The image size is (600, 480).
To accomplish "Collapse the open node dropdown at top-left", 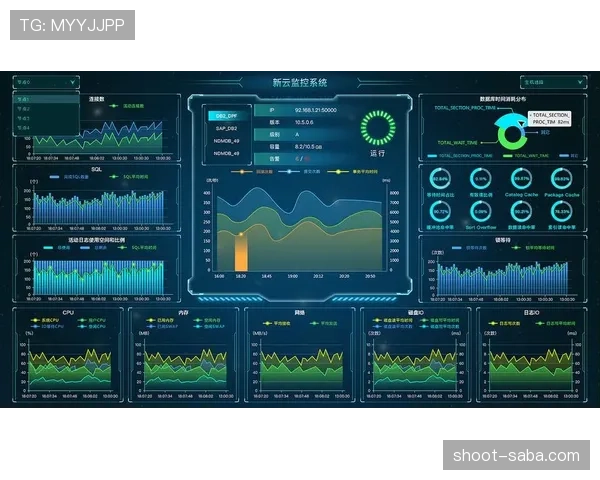I will [x=46, y=82].
